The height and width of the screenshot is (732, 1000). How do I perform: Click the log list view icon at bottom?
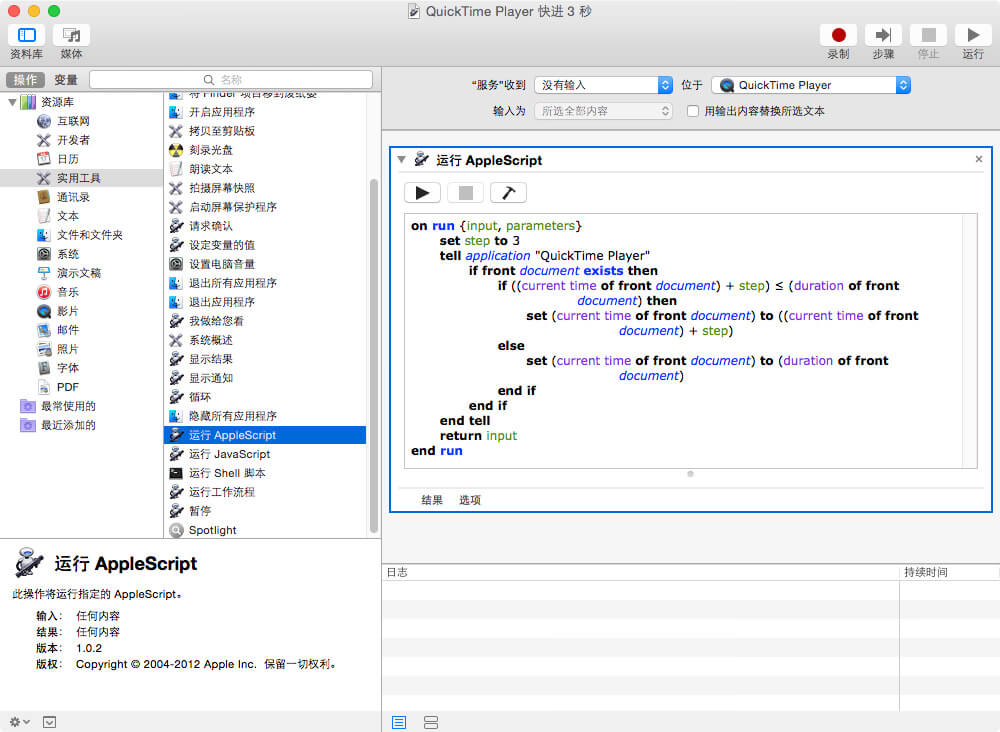(x=398, y=722)
